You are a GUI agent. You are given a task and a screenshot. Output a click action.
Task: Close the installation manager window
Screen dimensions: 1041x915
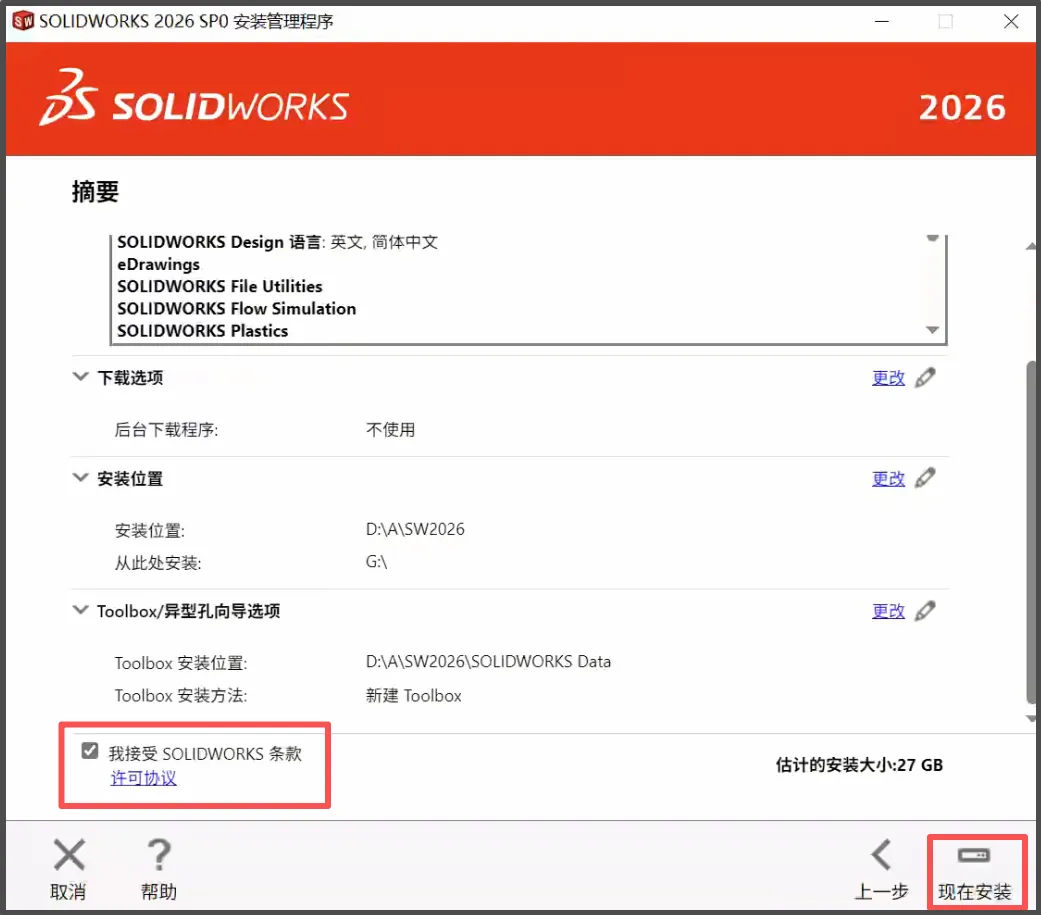pyautogui.click(x=1011, y=21)
